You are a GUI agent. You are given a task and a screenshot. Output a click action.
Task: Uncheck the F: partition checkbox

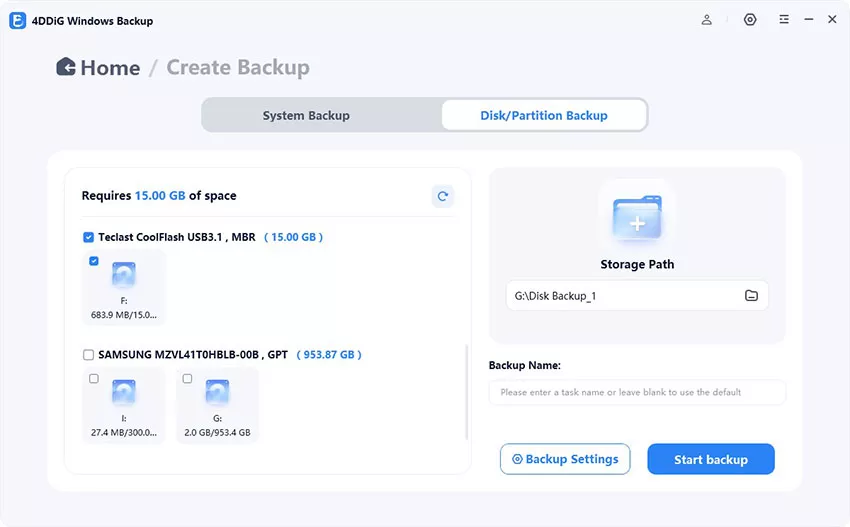pyautogui.click(x=94, y=261)
